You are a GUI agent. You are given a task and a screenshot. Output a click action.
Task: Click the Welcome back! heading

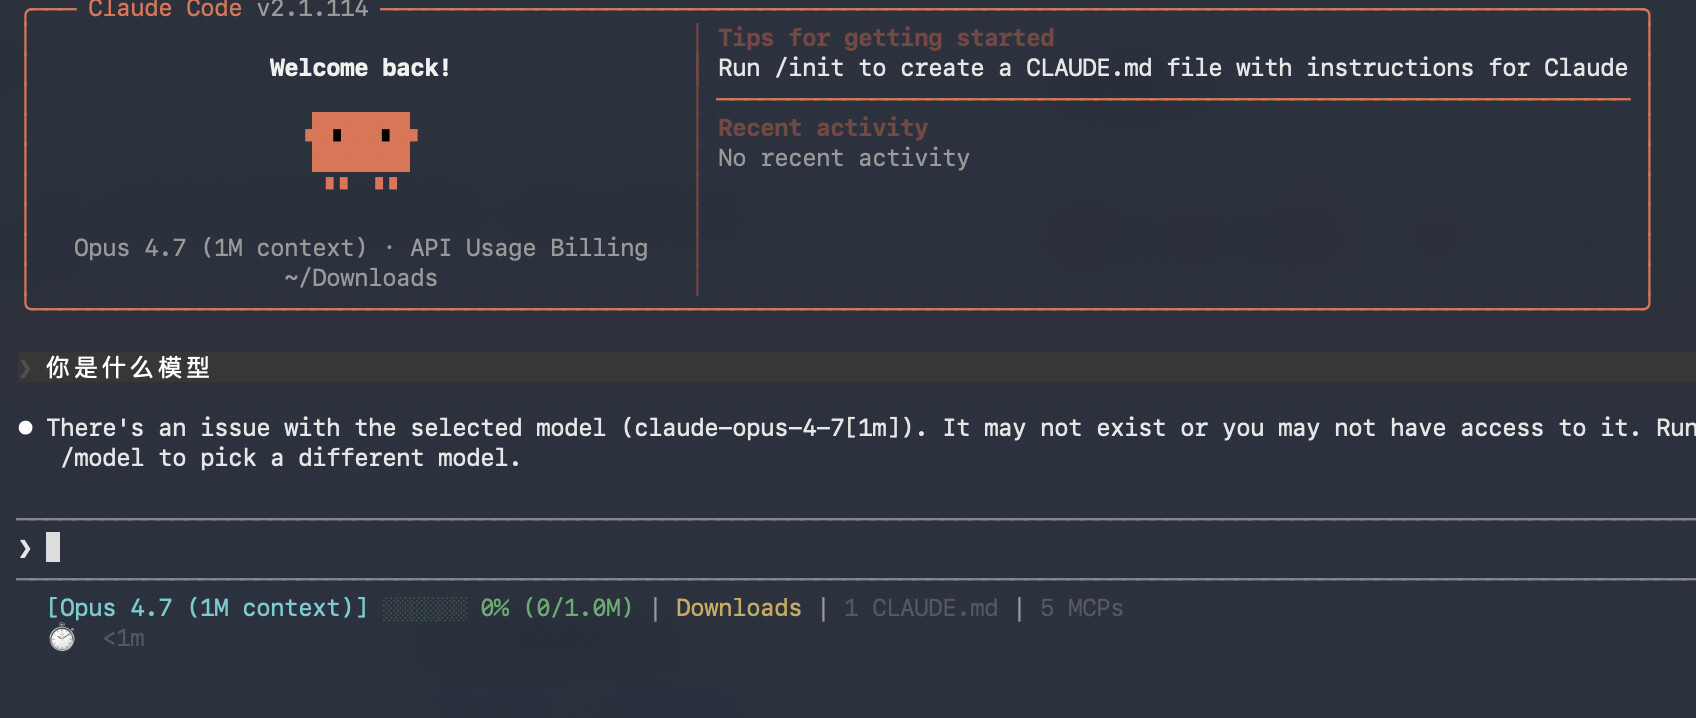(360, 68)
